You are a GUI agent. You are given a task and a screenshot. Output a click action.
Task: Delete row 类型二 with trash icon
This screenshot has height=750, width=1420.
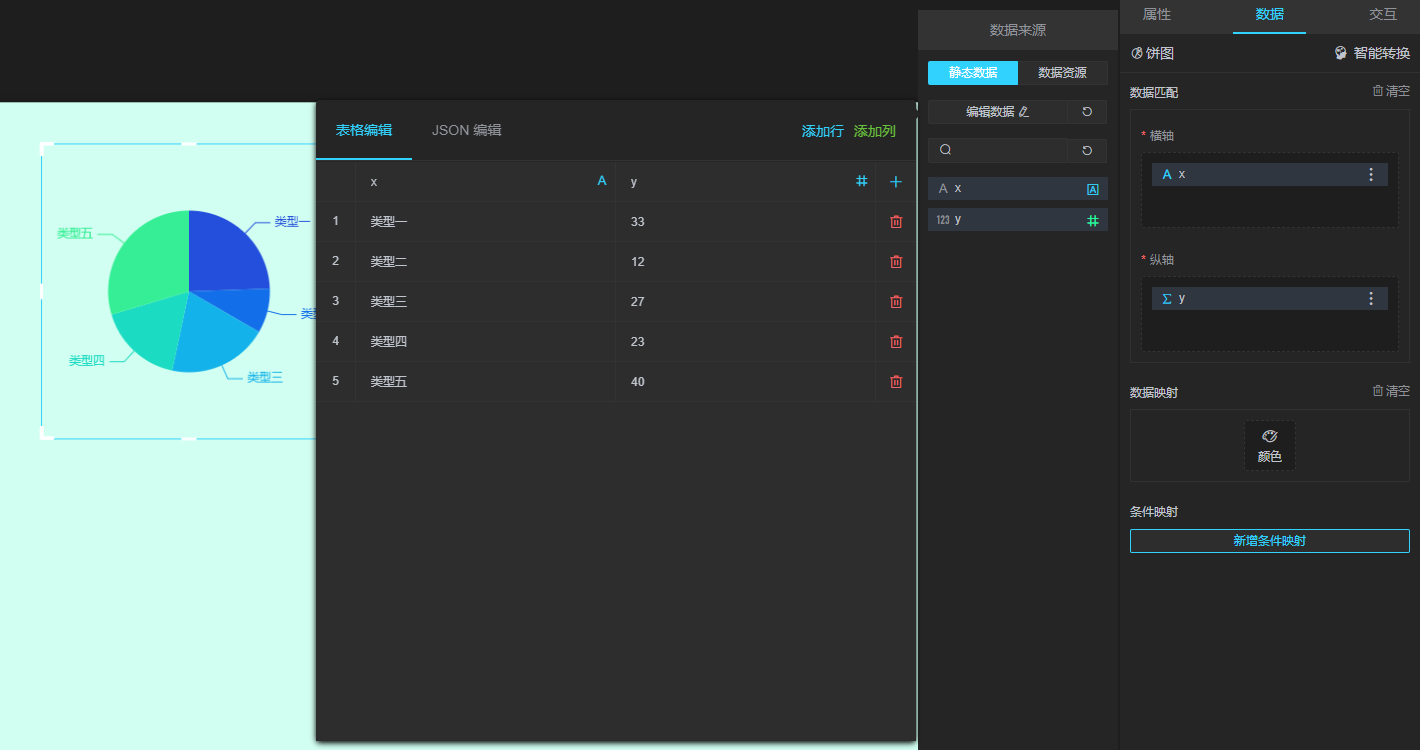point(896,262)
